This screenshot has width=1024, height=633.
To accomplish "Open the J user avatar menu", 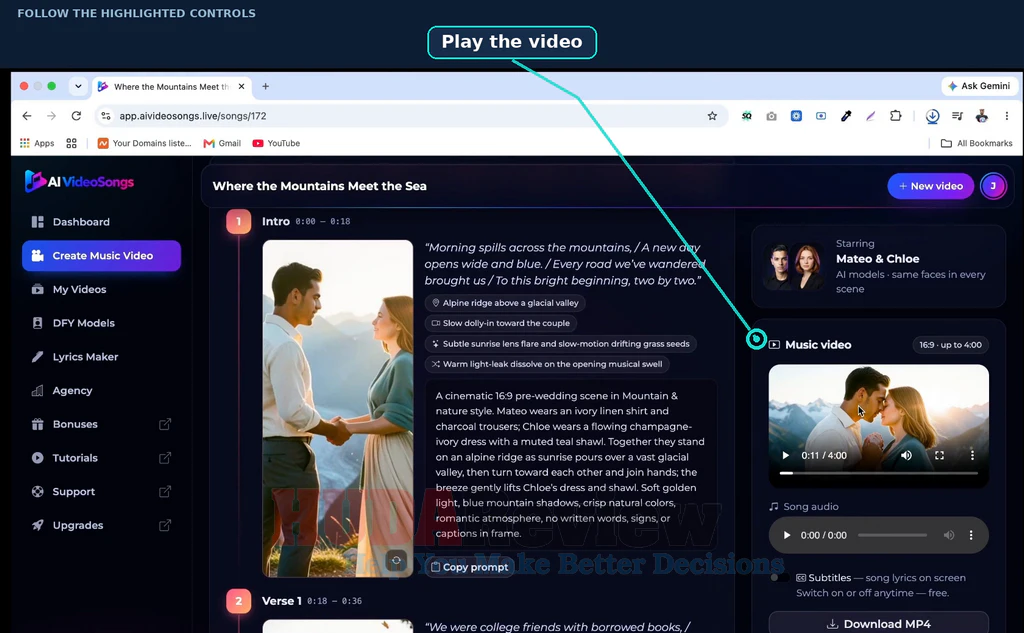I will [x=993, y=186].
